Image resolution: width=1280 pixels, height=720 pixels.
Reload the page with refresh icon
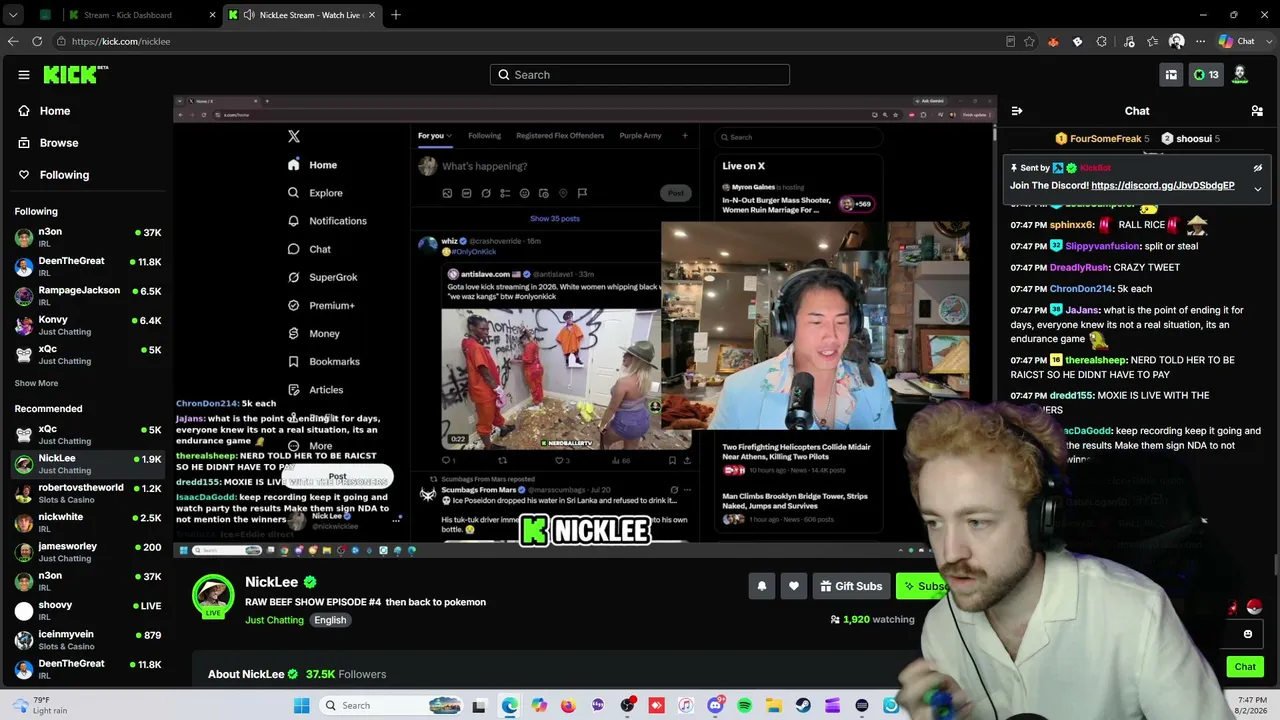pos(37,41)
